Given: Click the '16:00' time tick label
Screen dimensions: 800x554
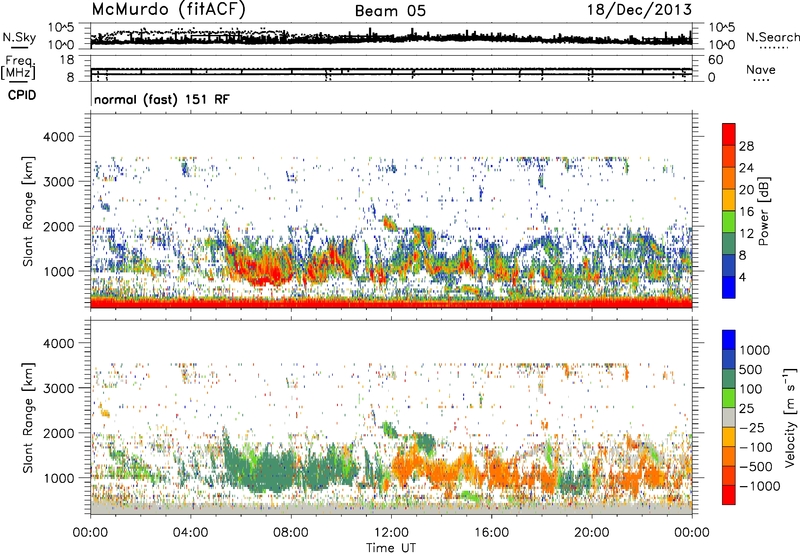Looking at the screenshot, I should coord(491,533).
